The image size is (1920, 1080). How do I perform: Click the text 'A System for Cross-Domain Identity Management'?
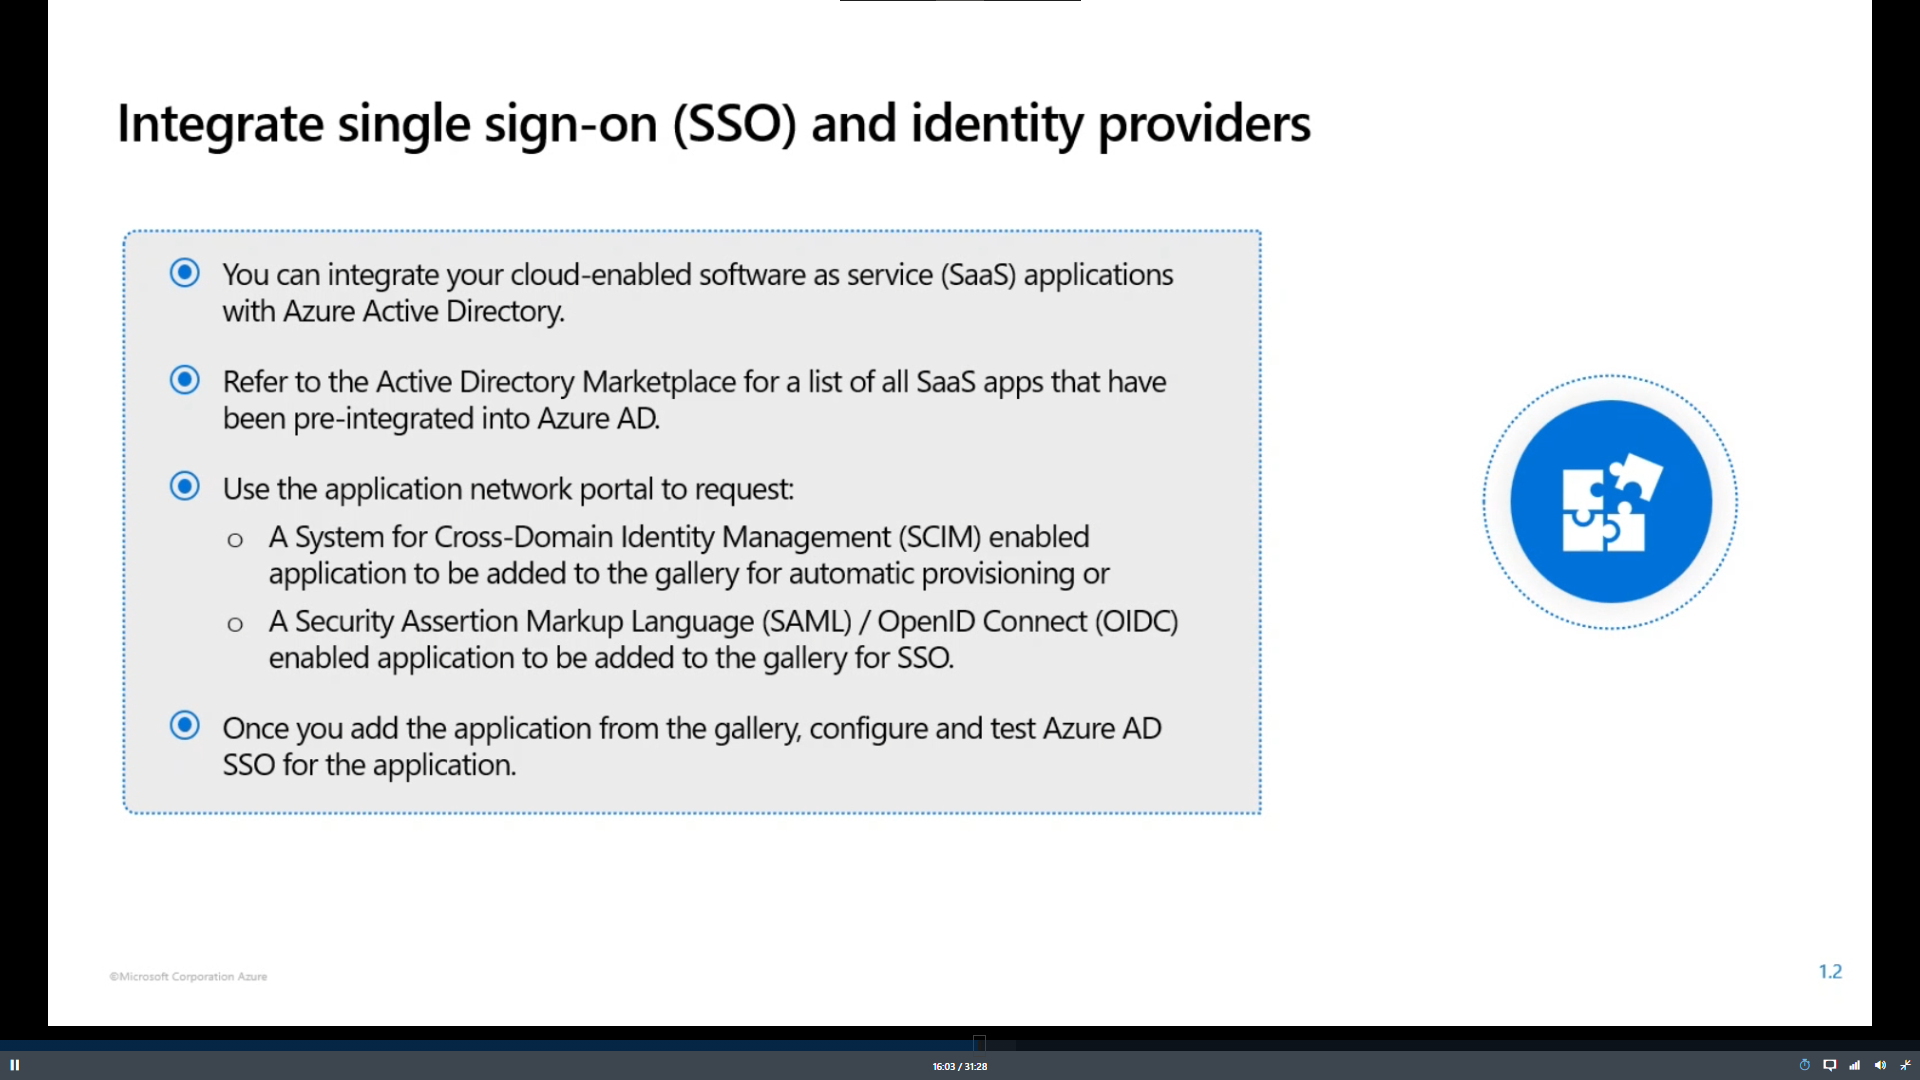coord(579,537)
